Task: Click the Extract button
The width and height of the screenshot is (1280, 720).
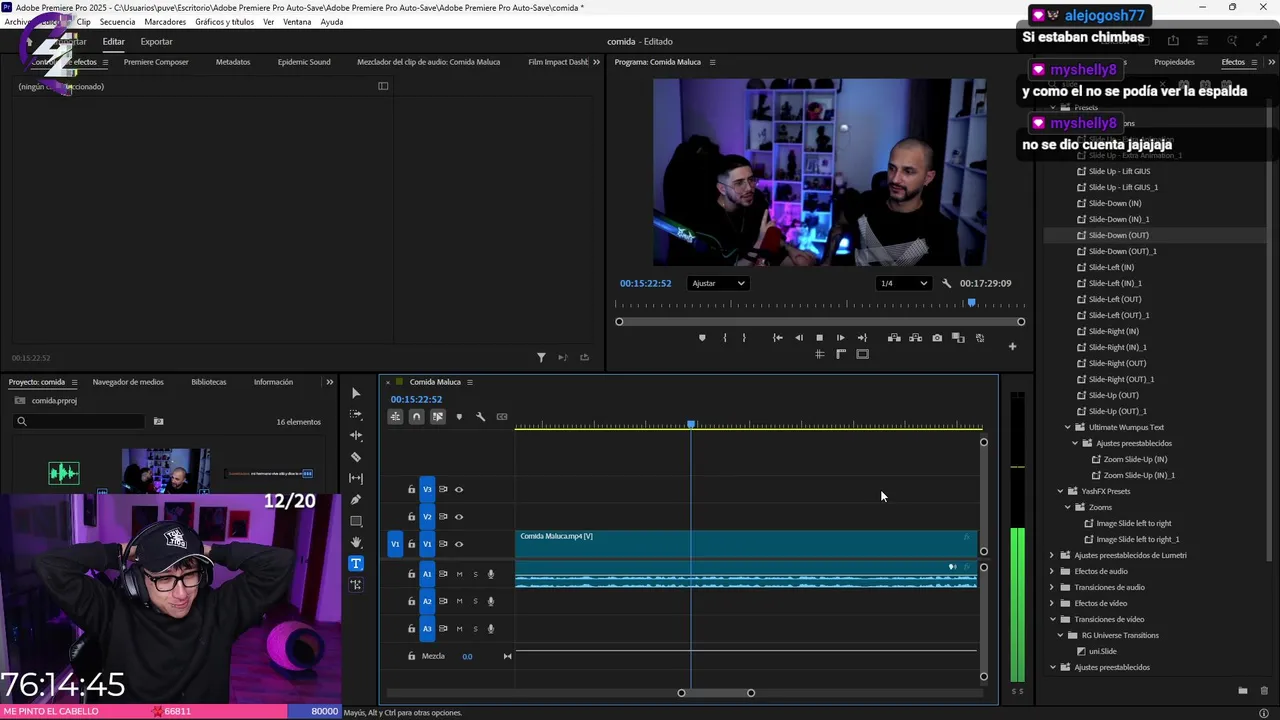Action: pos(915,338)
